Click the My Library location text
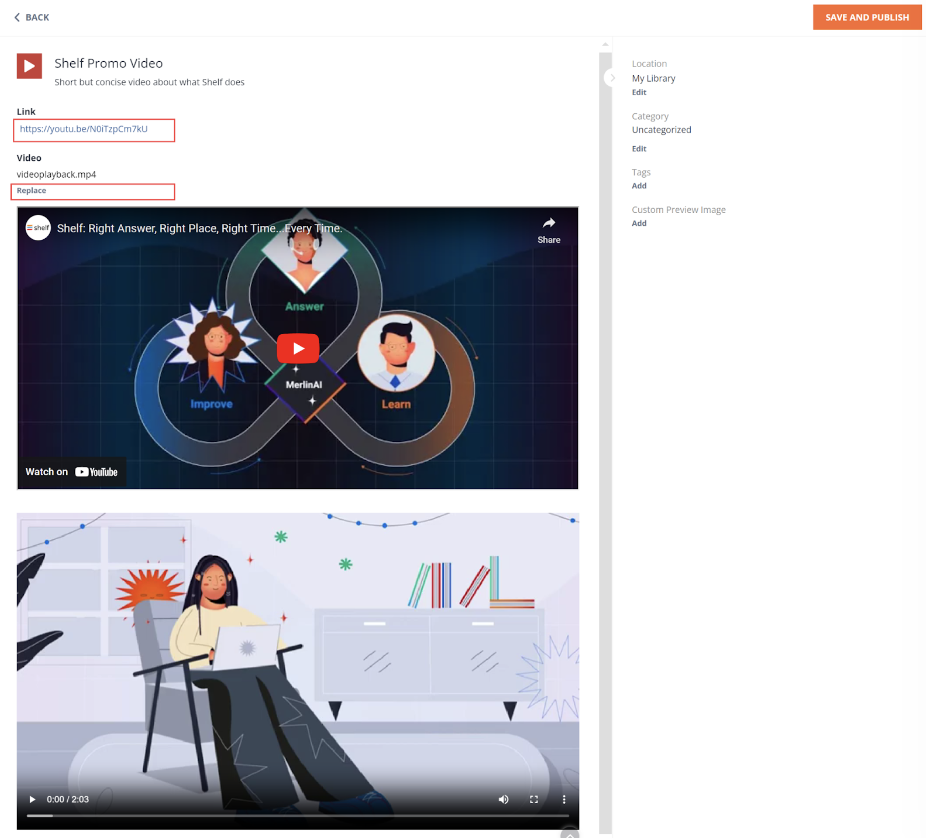Screen dimensions: 926x838 tap(653, 78)
